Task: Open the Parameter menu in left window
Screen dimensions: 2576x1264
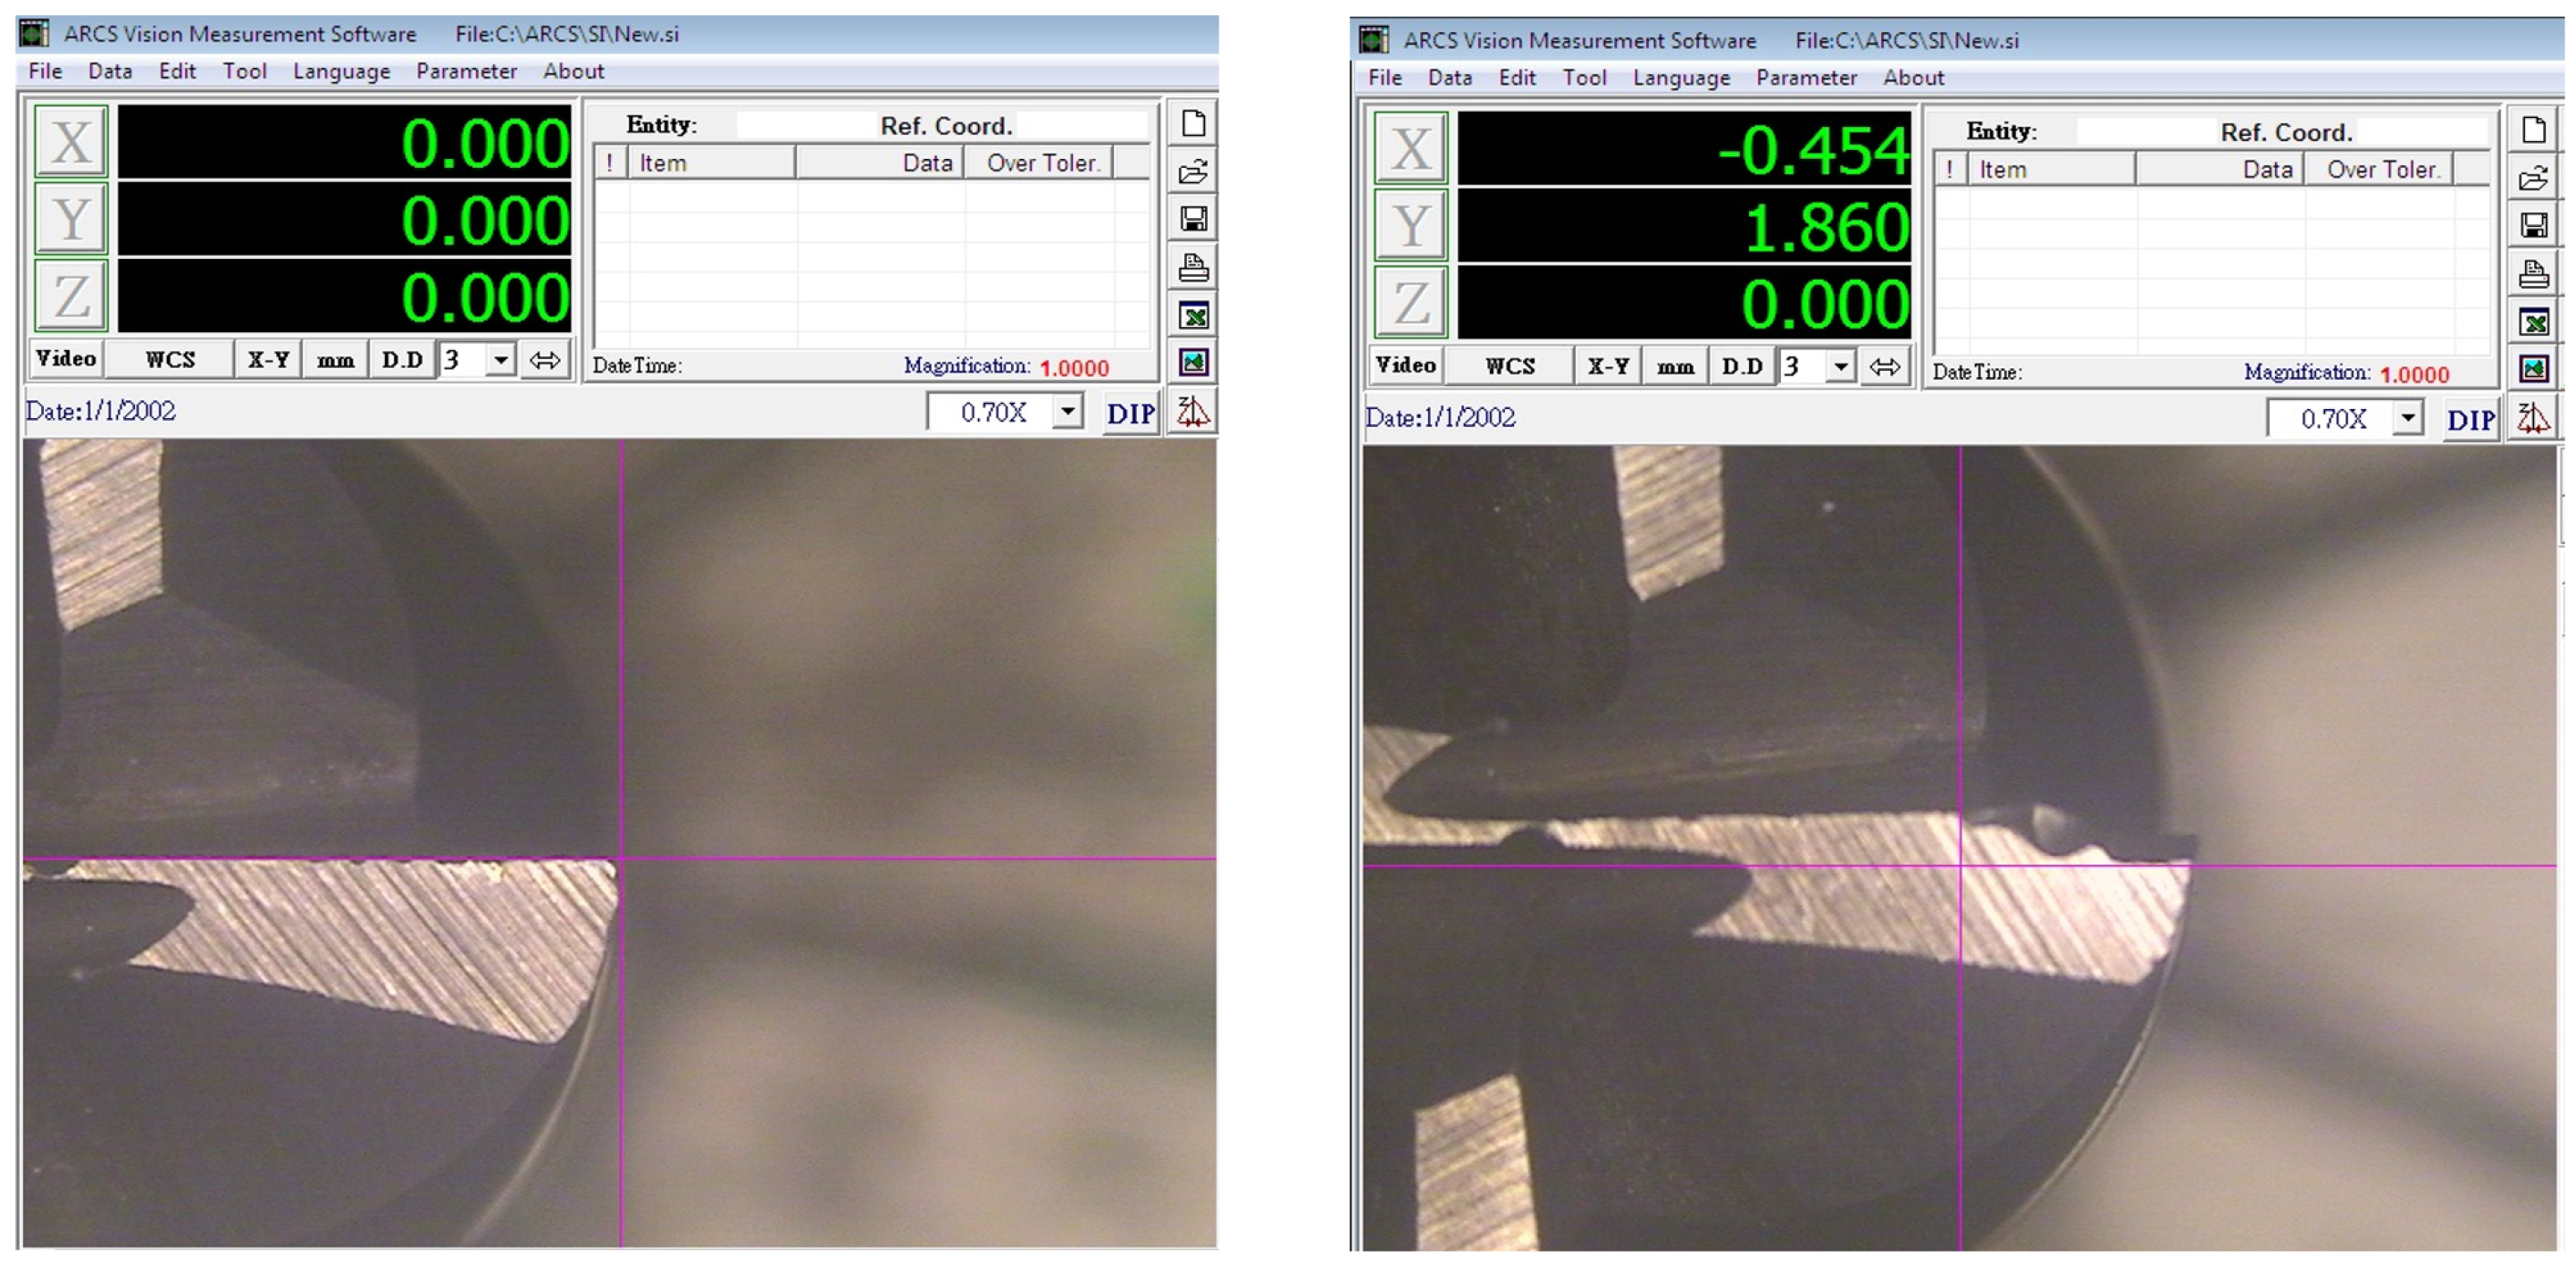Action: click(x=466, y=71)
